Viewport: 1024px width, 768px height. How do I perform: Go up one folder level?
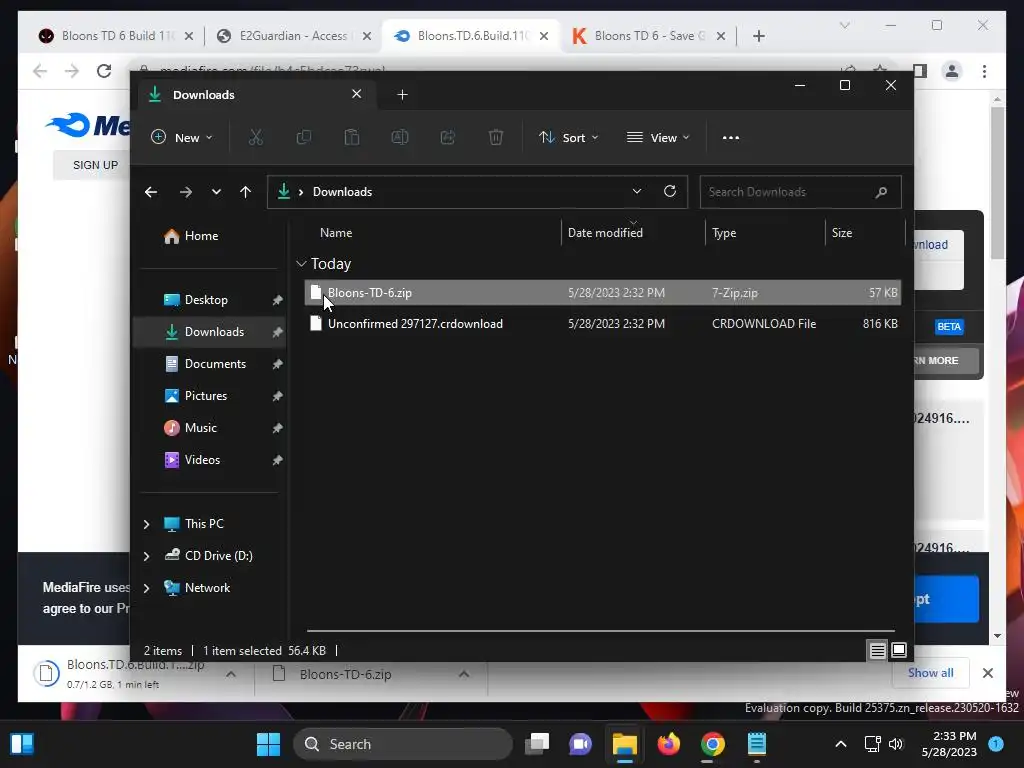tap(246, 192)
